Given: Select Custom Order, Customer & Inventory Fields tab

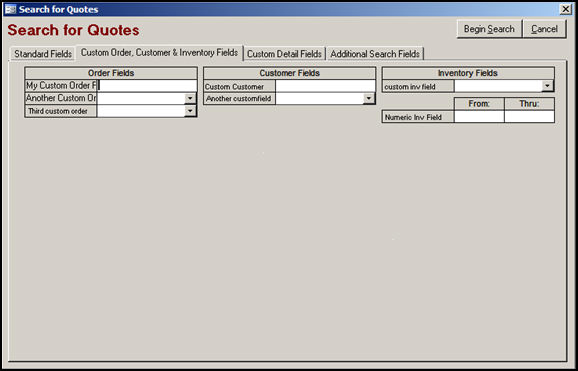Looking at the screenshot, I should pos(159,53).
